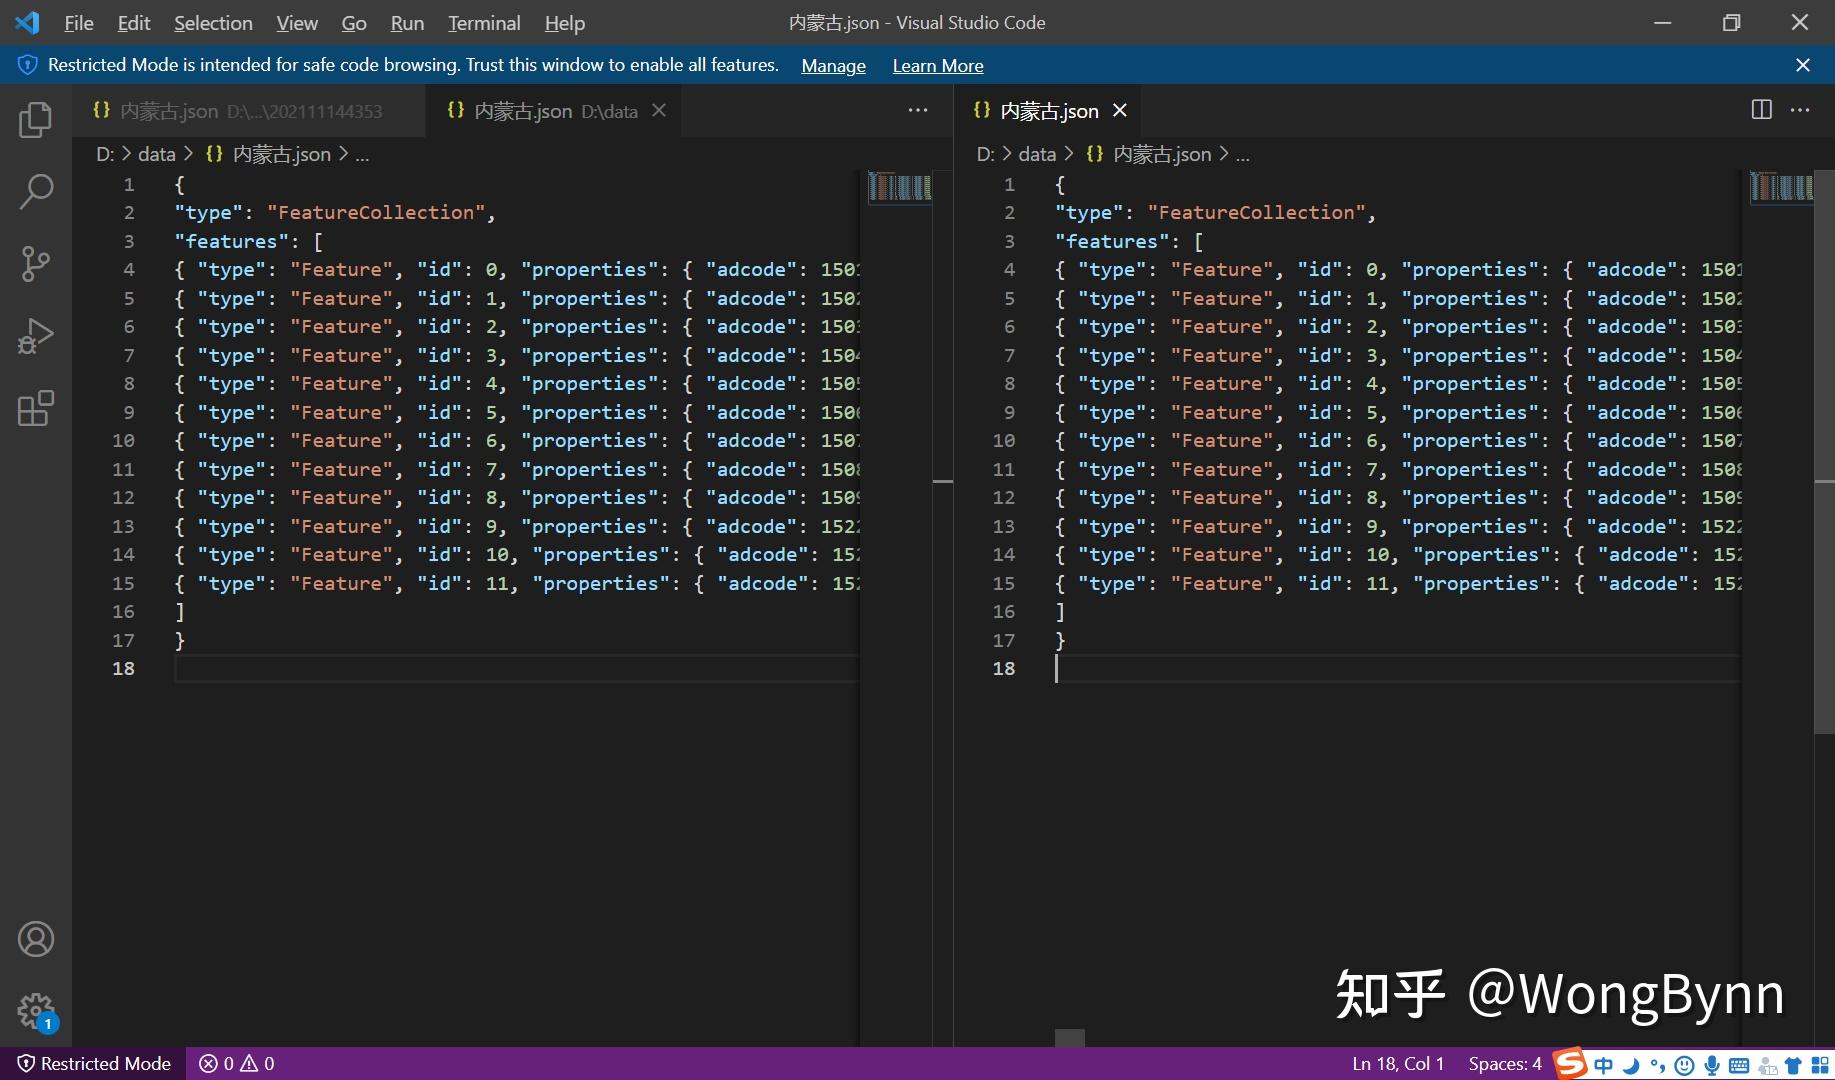Screen dimensions: 1835x1080
Task: Click the toolbox grid icon in input toolbar
Action: [1820, 1066]
